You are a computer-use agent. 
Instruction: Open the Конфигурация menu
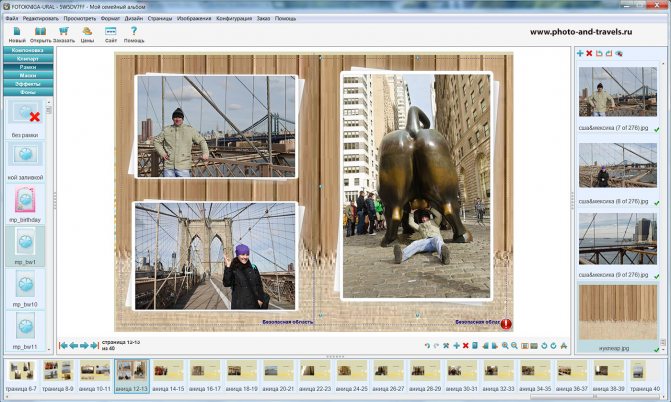click(x=234, y=18)
